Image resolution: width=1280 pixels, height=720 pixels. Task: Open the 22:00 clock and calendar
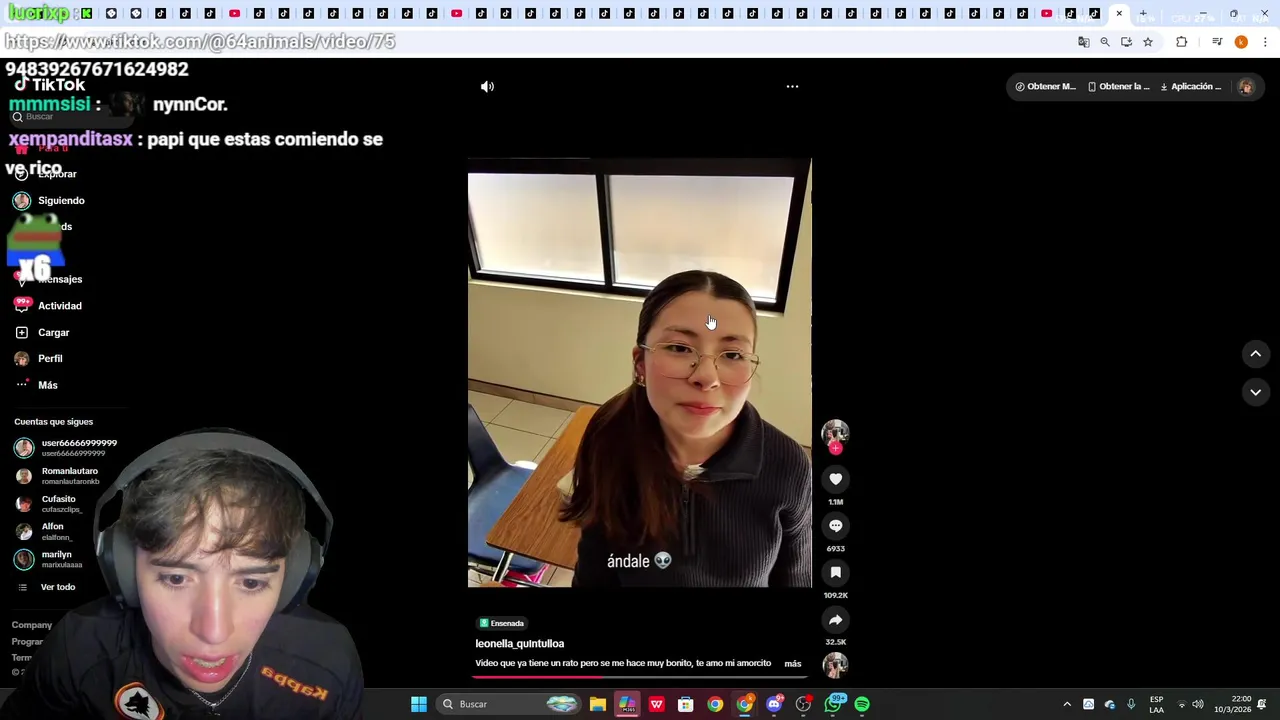click(x=1233, y=704)
